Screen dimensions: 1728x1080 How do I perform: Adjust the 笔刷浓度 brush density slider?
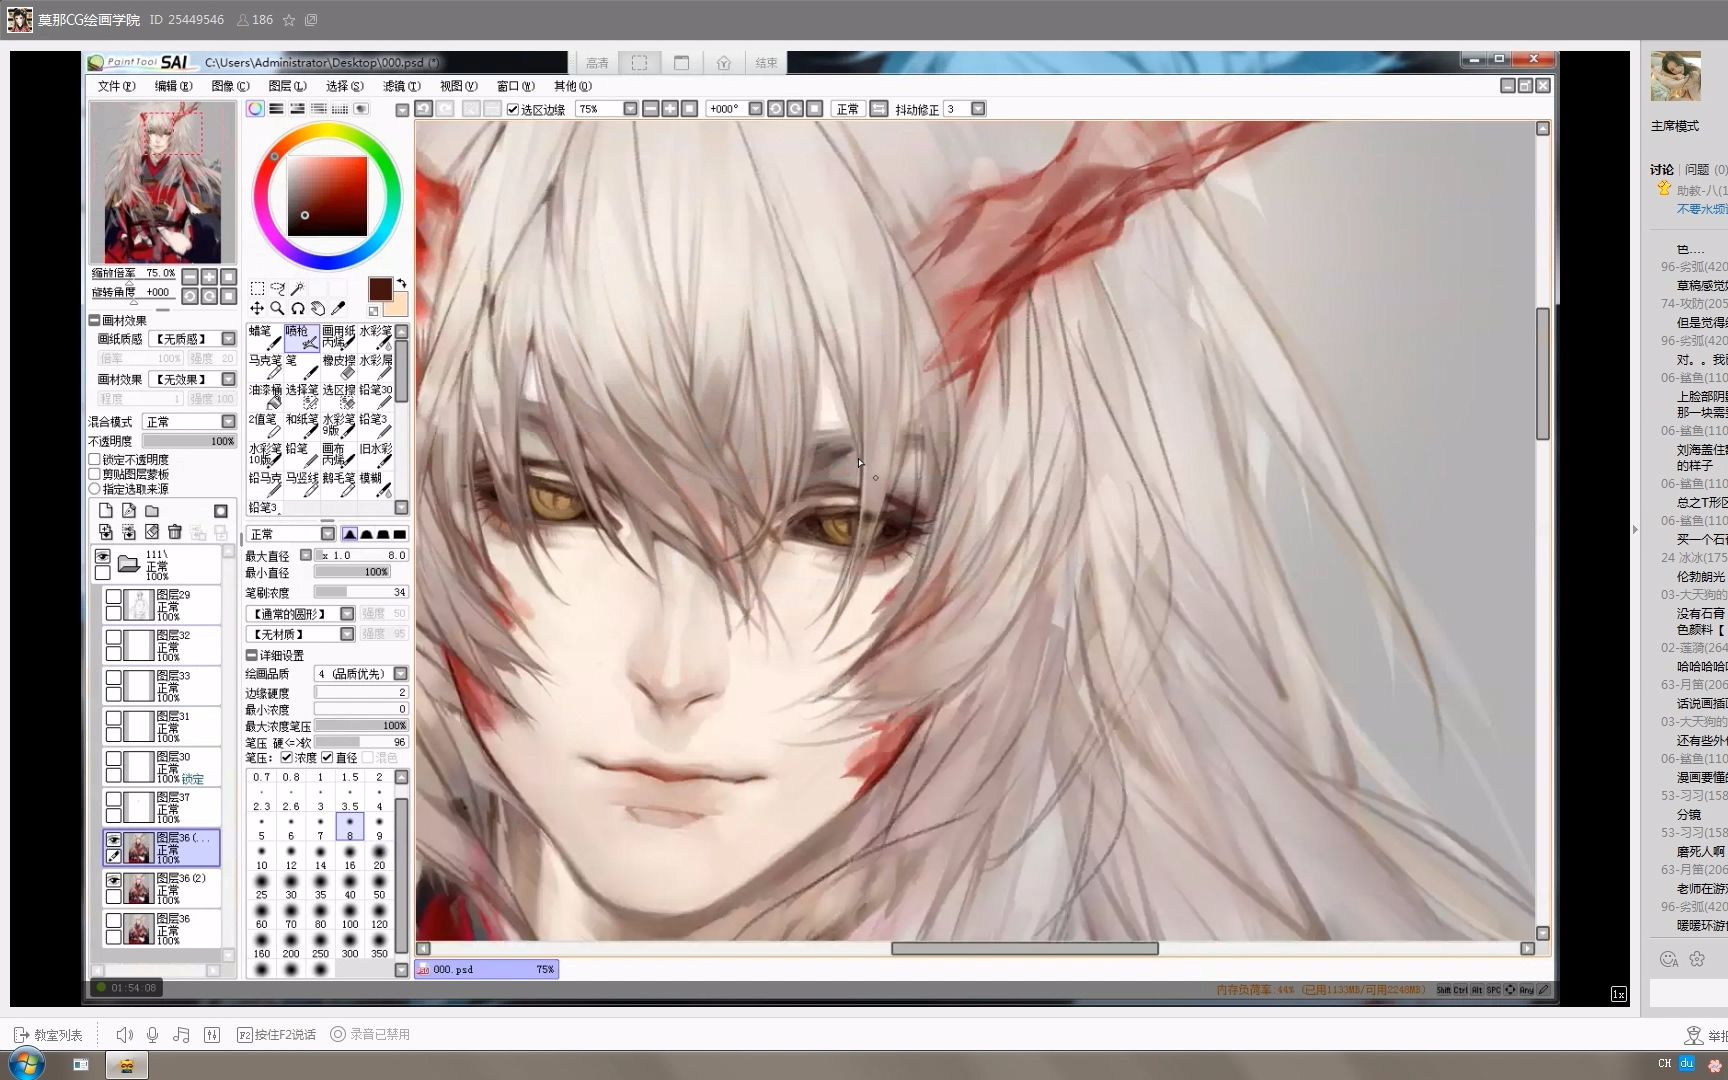pos(361,593)
